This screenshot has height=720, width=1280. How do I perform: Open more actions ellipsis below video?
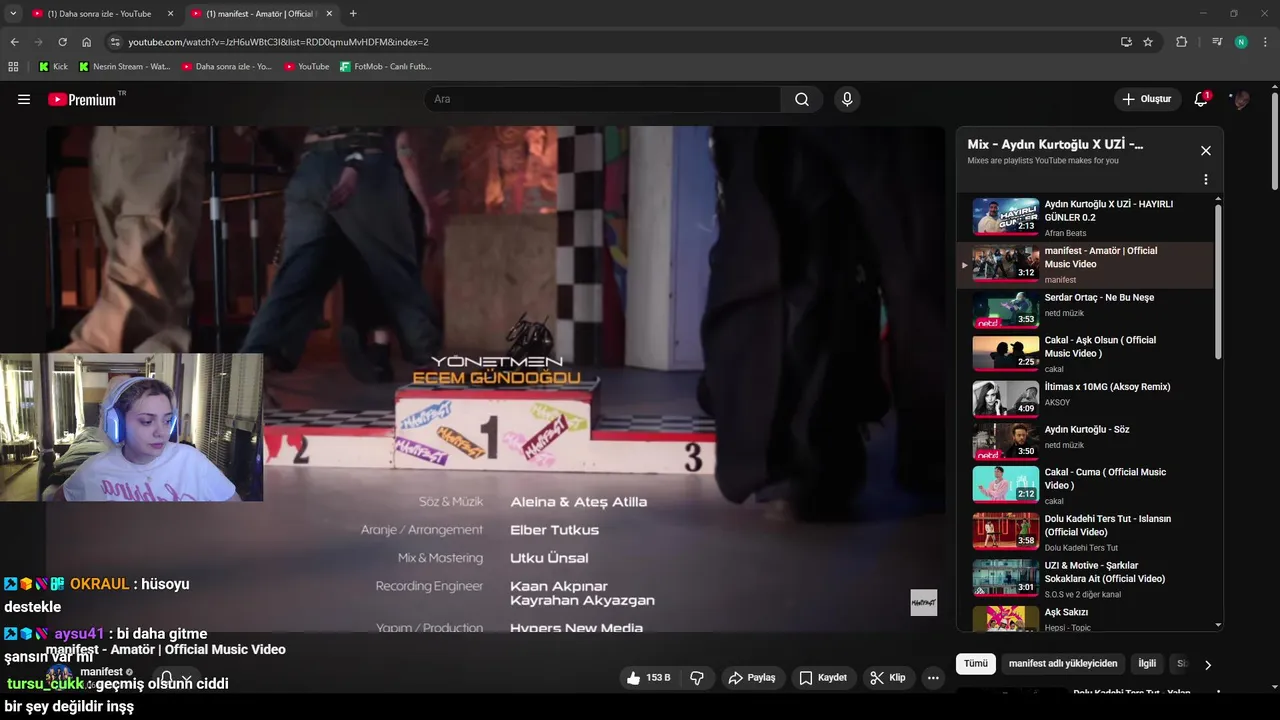tap(933, 677)
